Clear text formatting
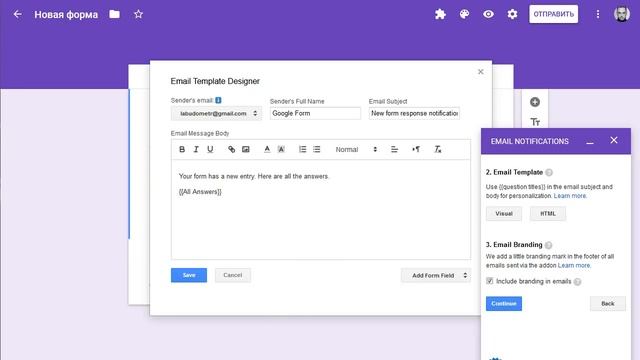The image size is (640, 360). (x=438, y=149)
